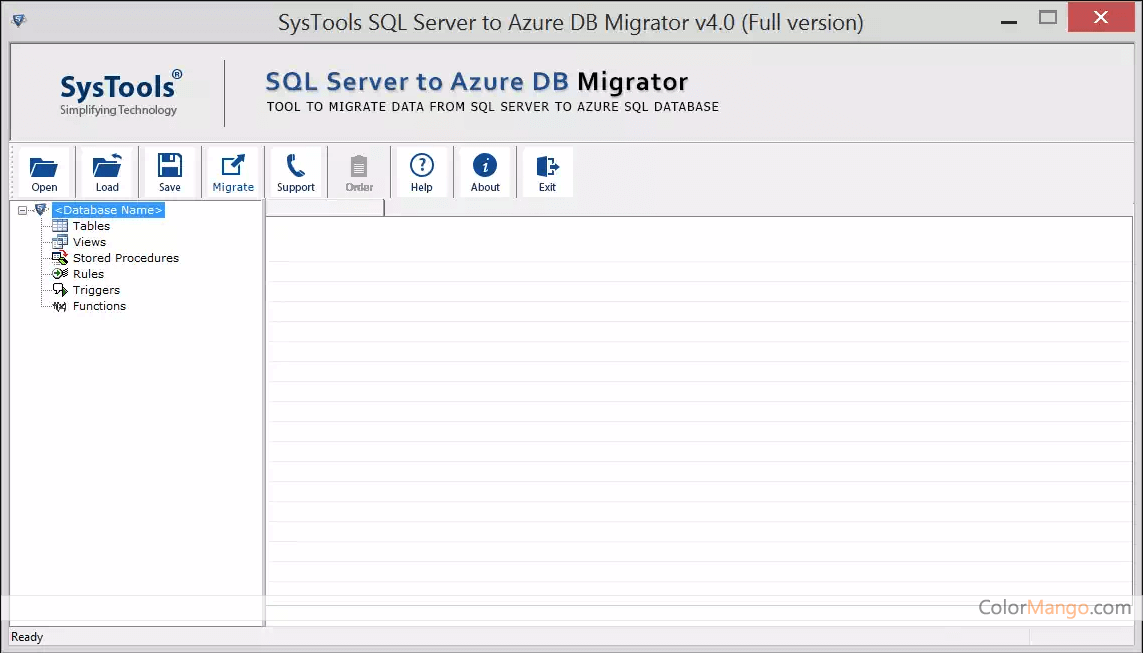The image size is (1143, 653).
Task: Select the <Database Name> root node
Action: (109, 210)
